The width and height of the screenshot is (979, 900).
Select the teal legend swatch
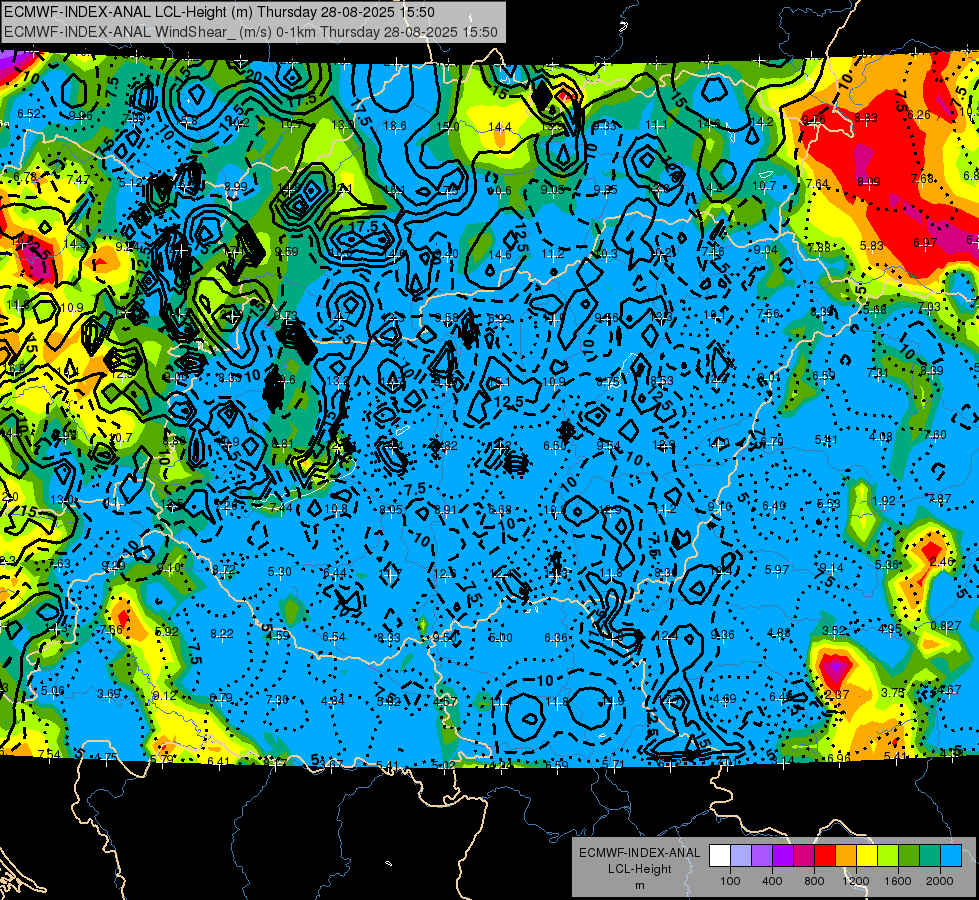tap(929, 856)
